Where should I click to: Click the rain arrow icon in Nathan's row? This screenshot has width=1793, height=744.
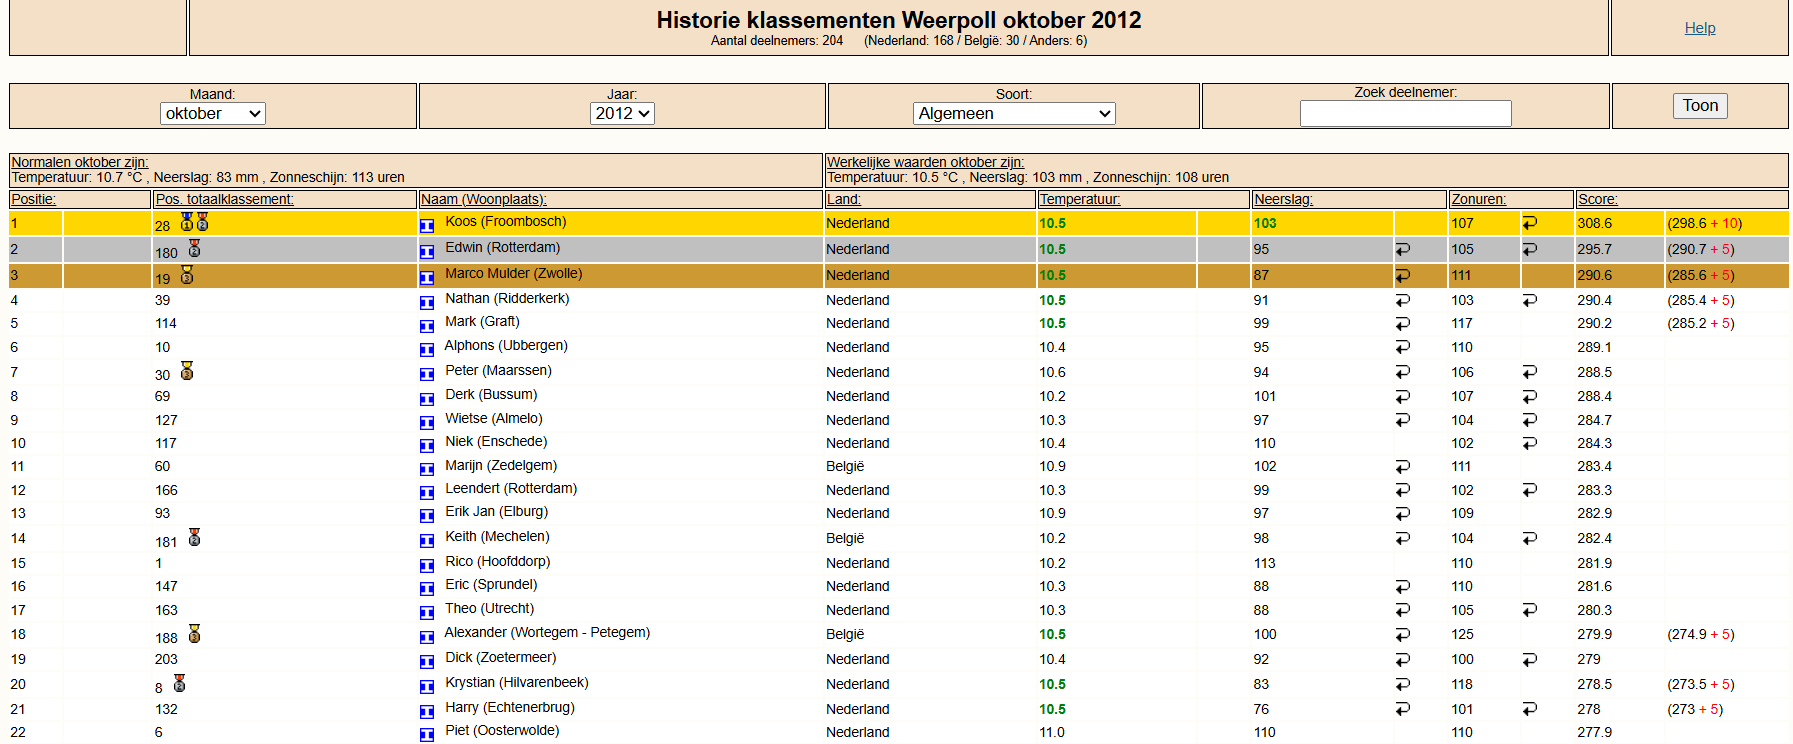click(1402, 300)
